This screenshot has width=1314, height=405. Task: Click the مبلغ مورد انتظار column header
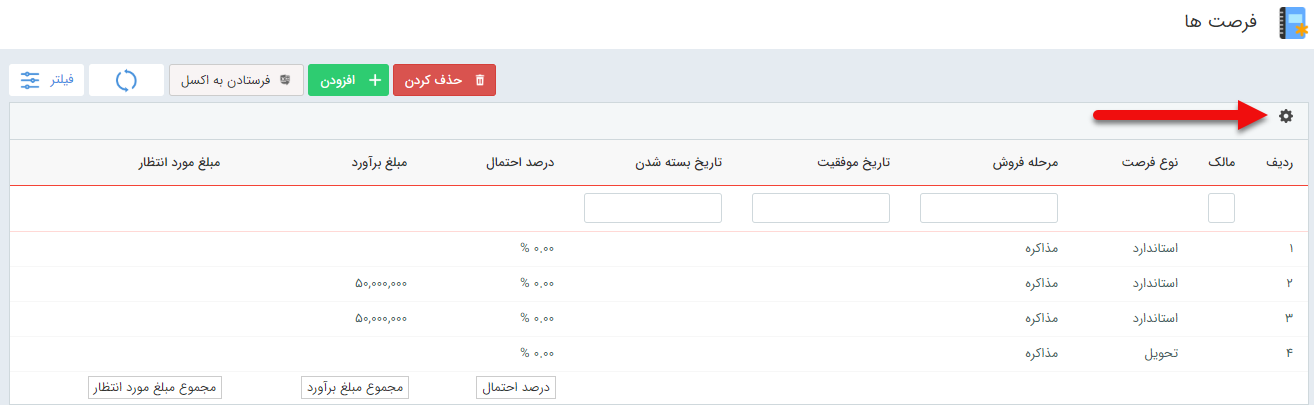point(179,162)
